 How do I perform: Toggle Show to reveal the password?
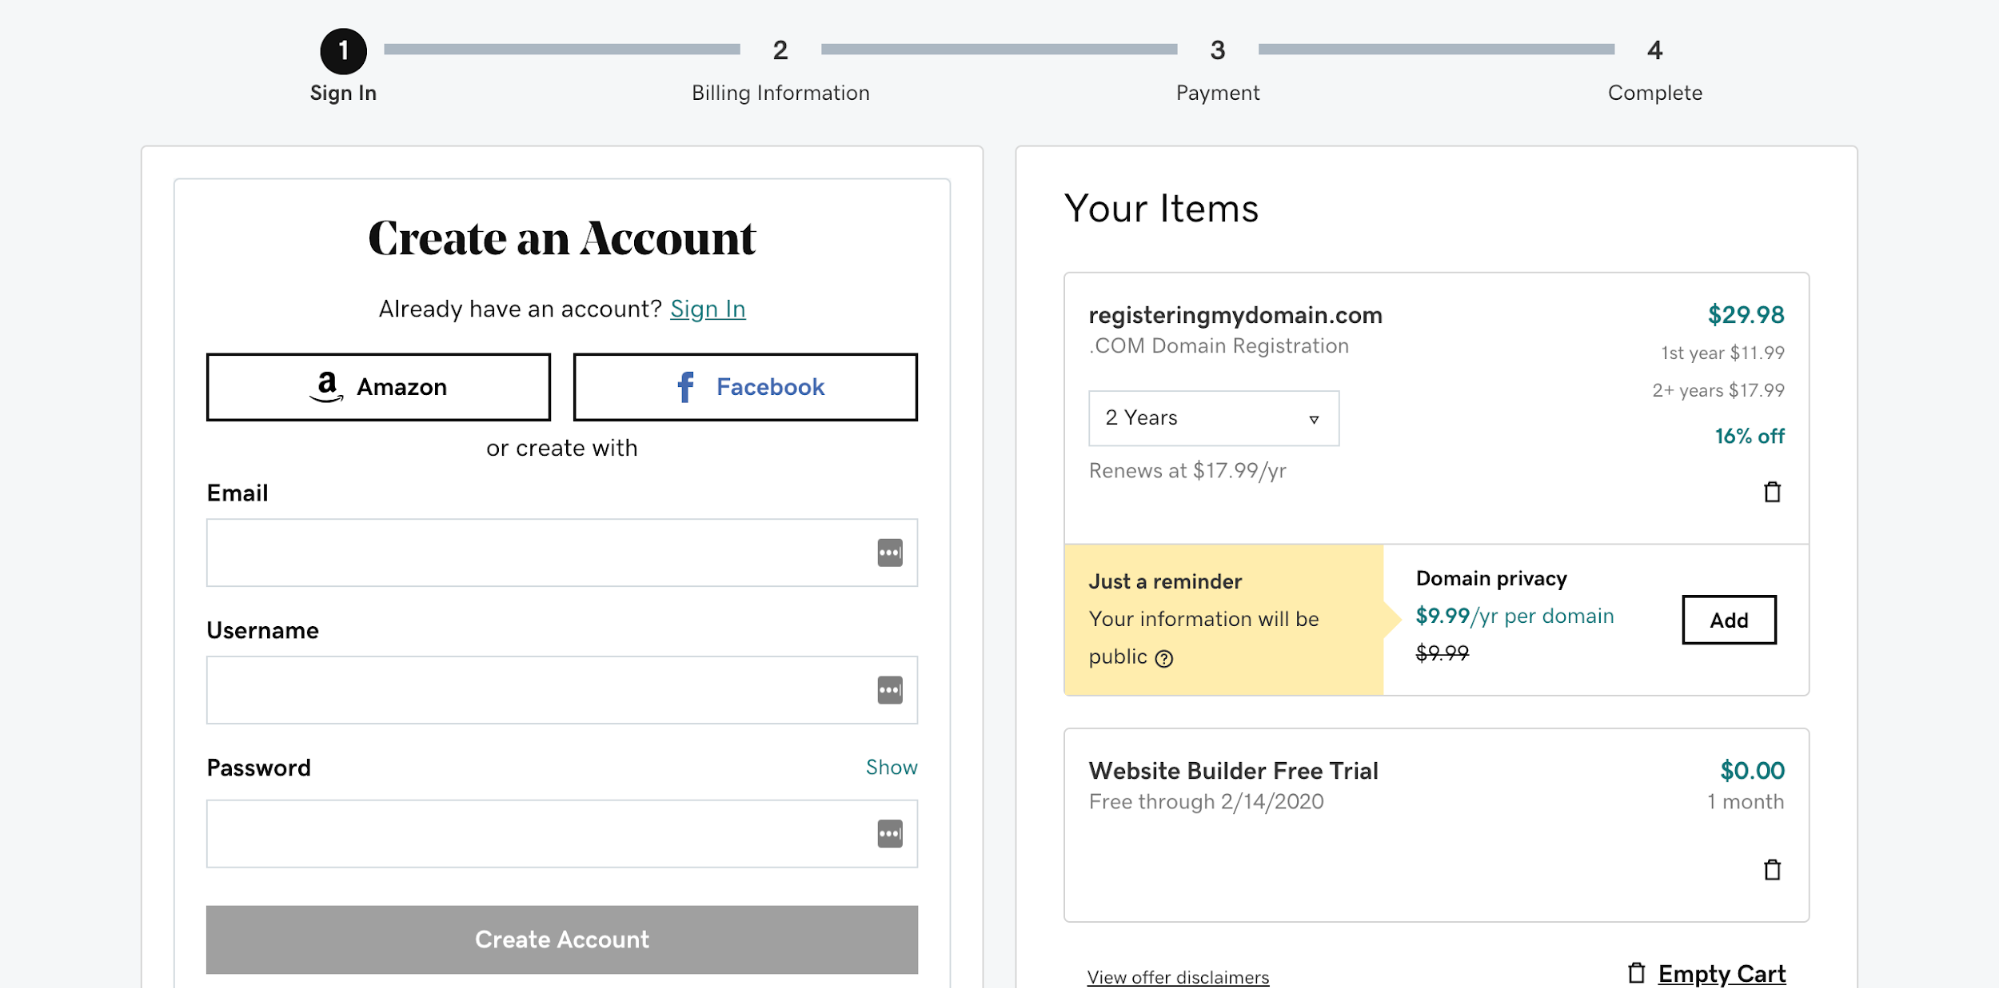[x=890, y=767]
